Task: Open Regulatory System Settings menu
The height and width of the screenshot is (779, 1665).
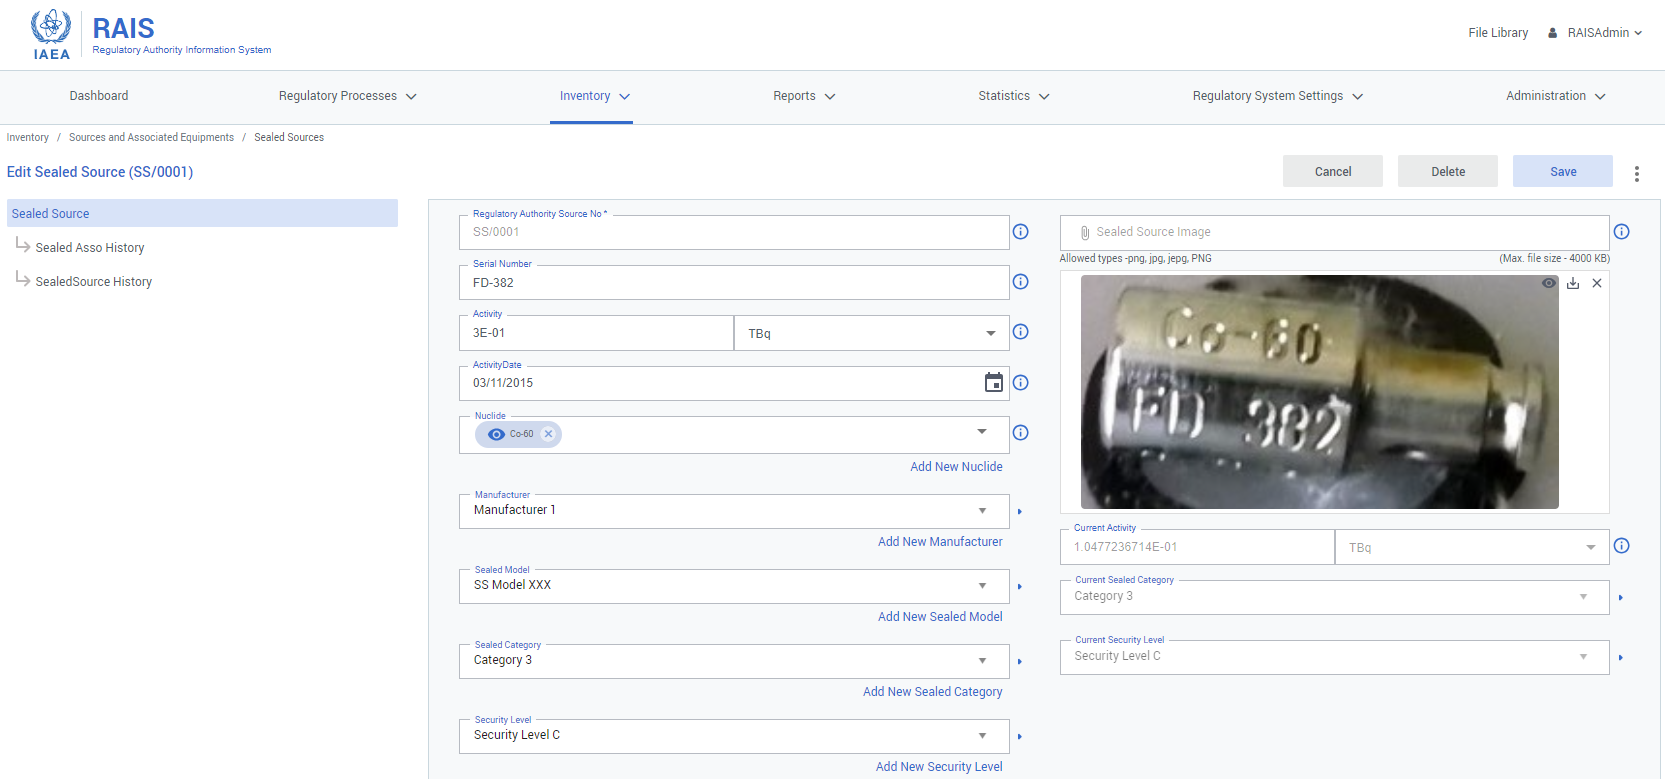Action: click(x=1277, y=96)
